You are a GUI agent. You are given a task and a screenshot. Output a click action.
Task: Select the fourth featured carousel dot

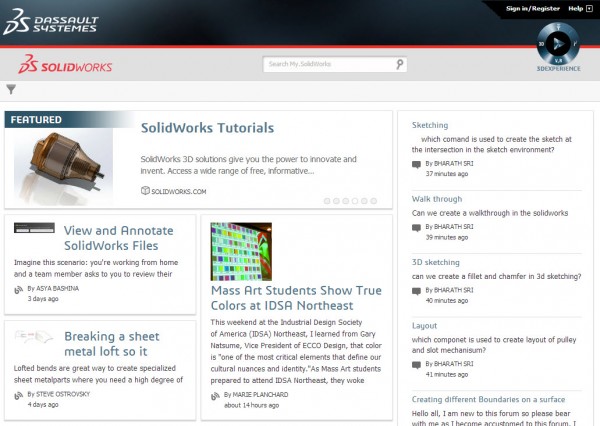pos(355,201)
